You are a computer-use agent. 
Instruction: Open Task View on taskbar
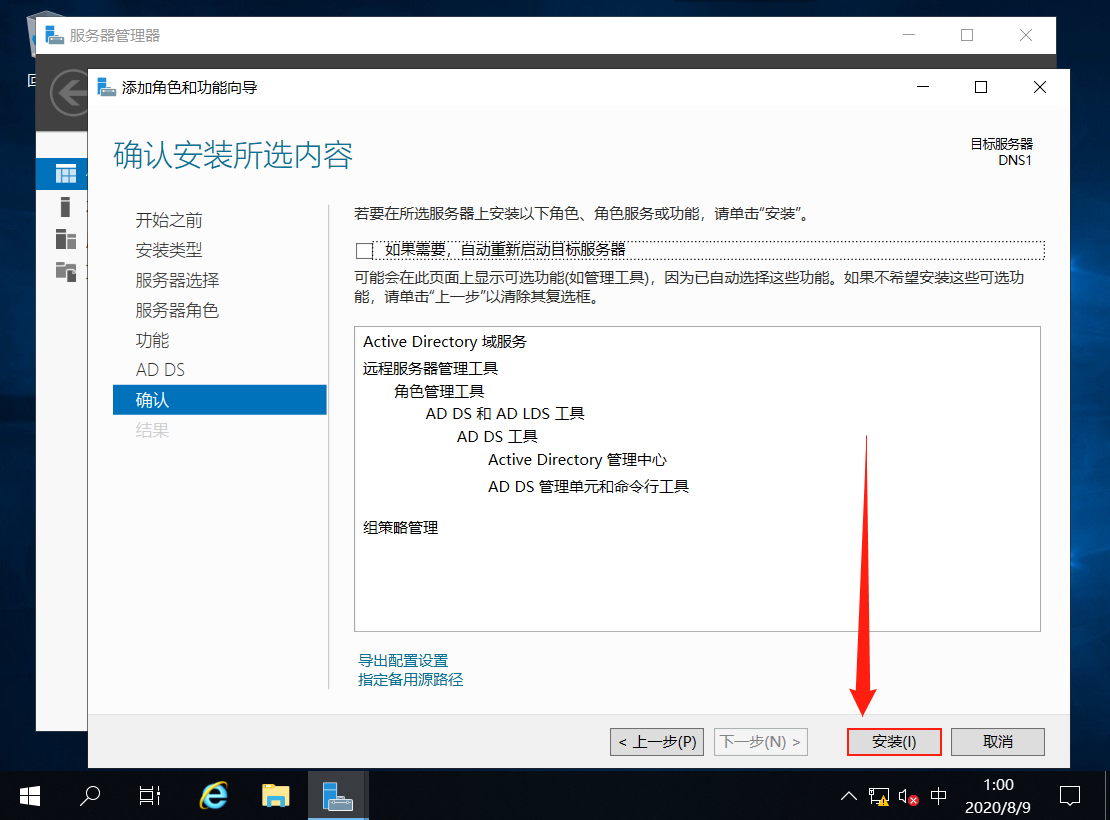click(150, 796)
